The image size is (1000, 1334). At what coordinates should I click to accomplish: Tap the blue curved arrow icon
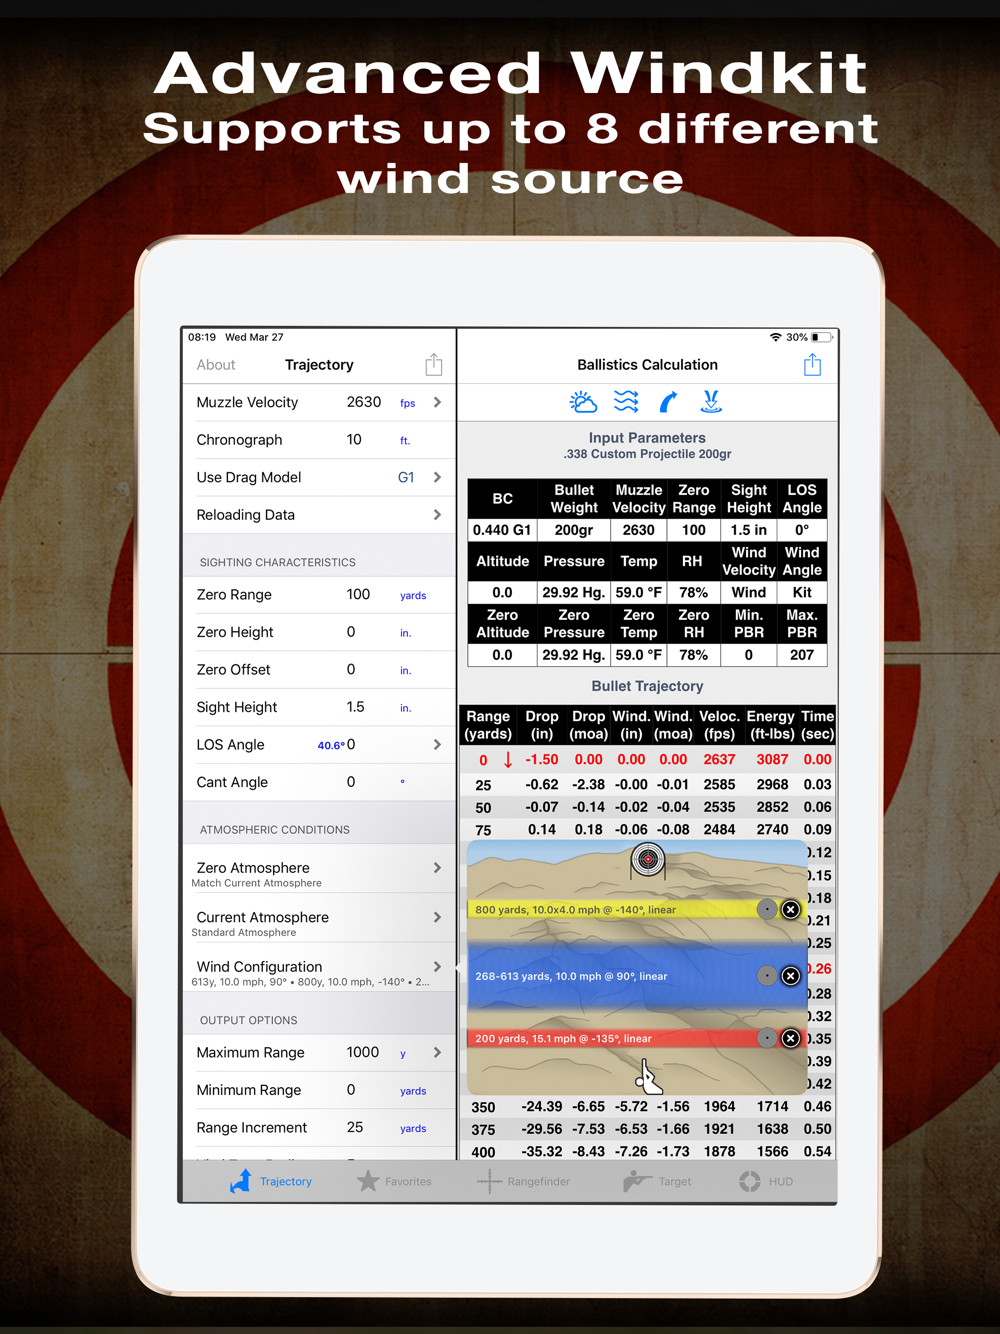point(668,402)
